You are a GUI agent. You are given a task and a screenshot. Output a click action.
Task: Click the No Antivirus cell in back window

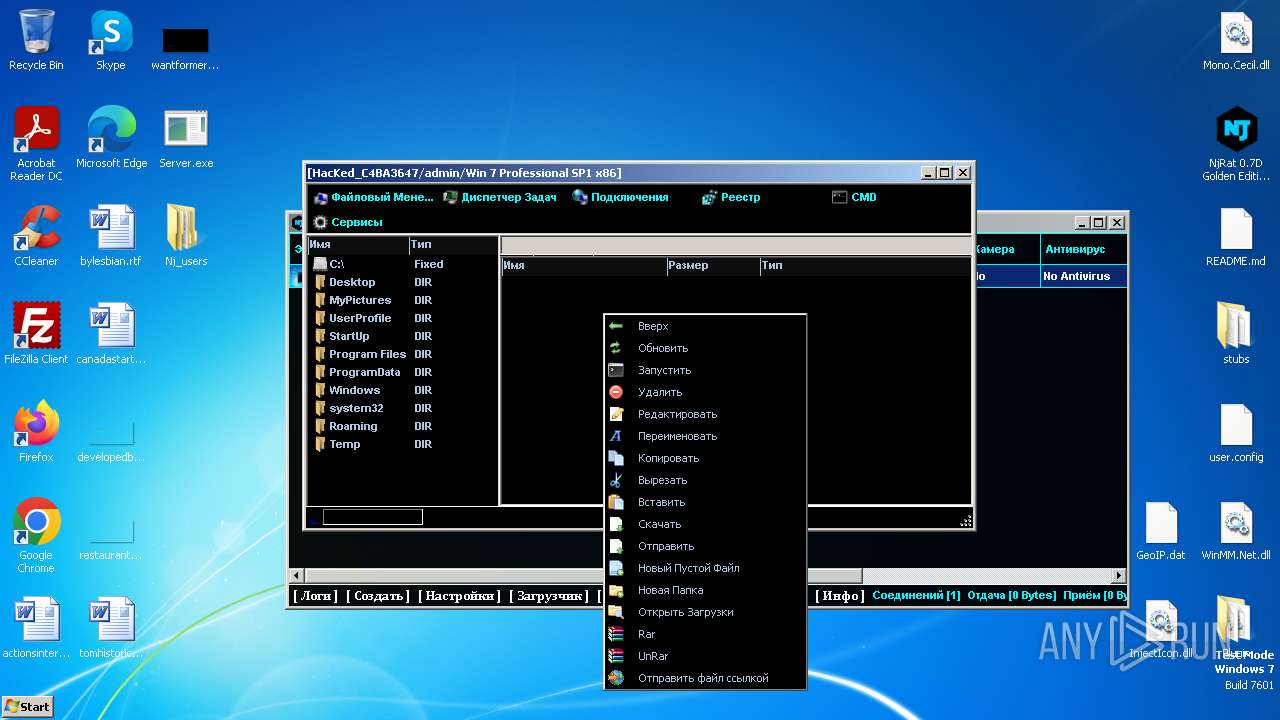1083,276
